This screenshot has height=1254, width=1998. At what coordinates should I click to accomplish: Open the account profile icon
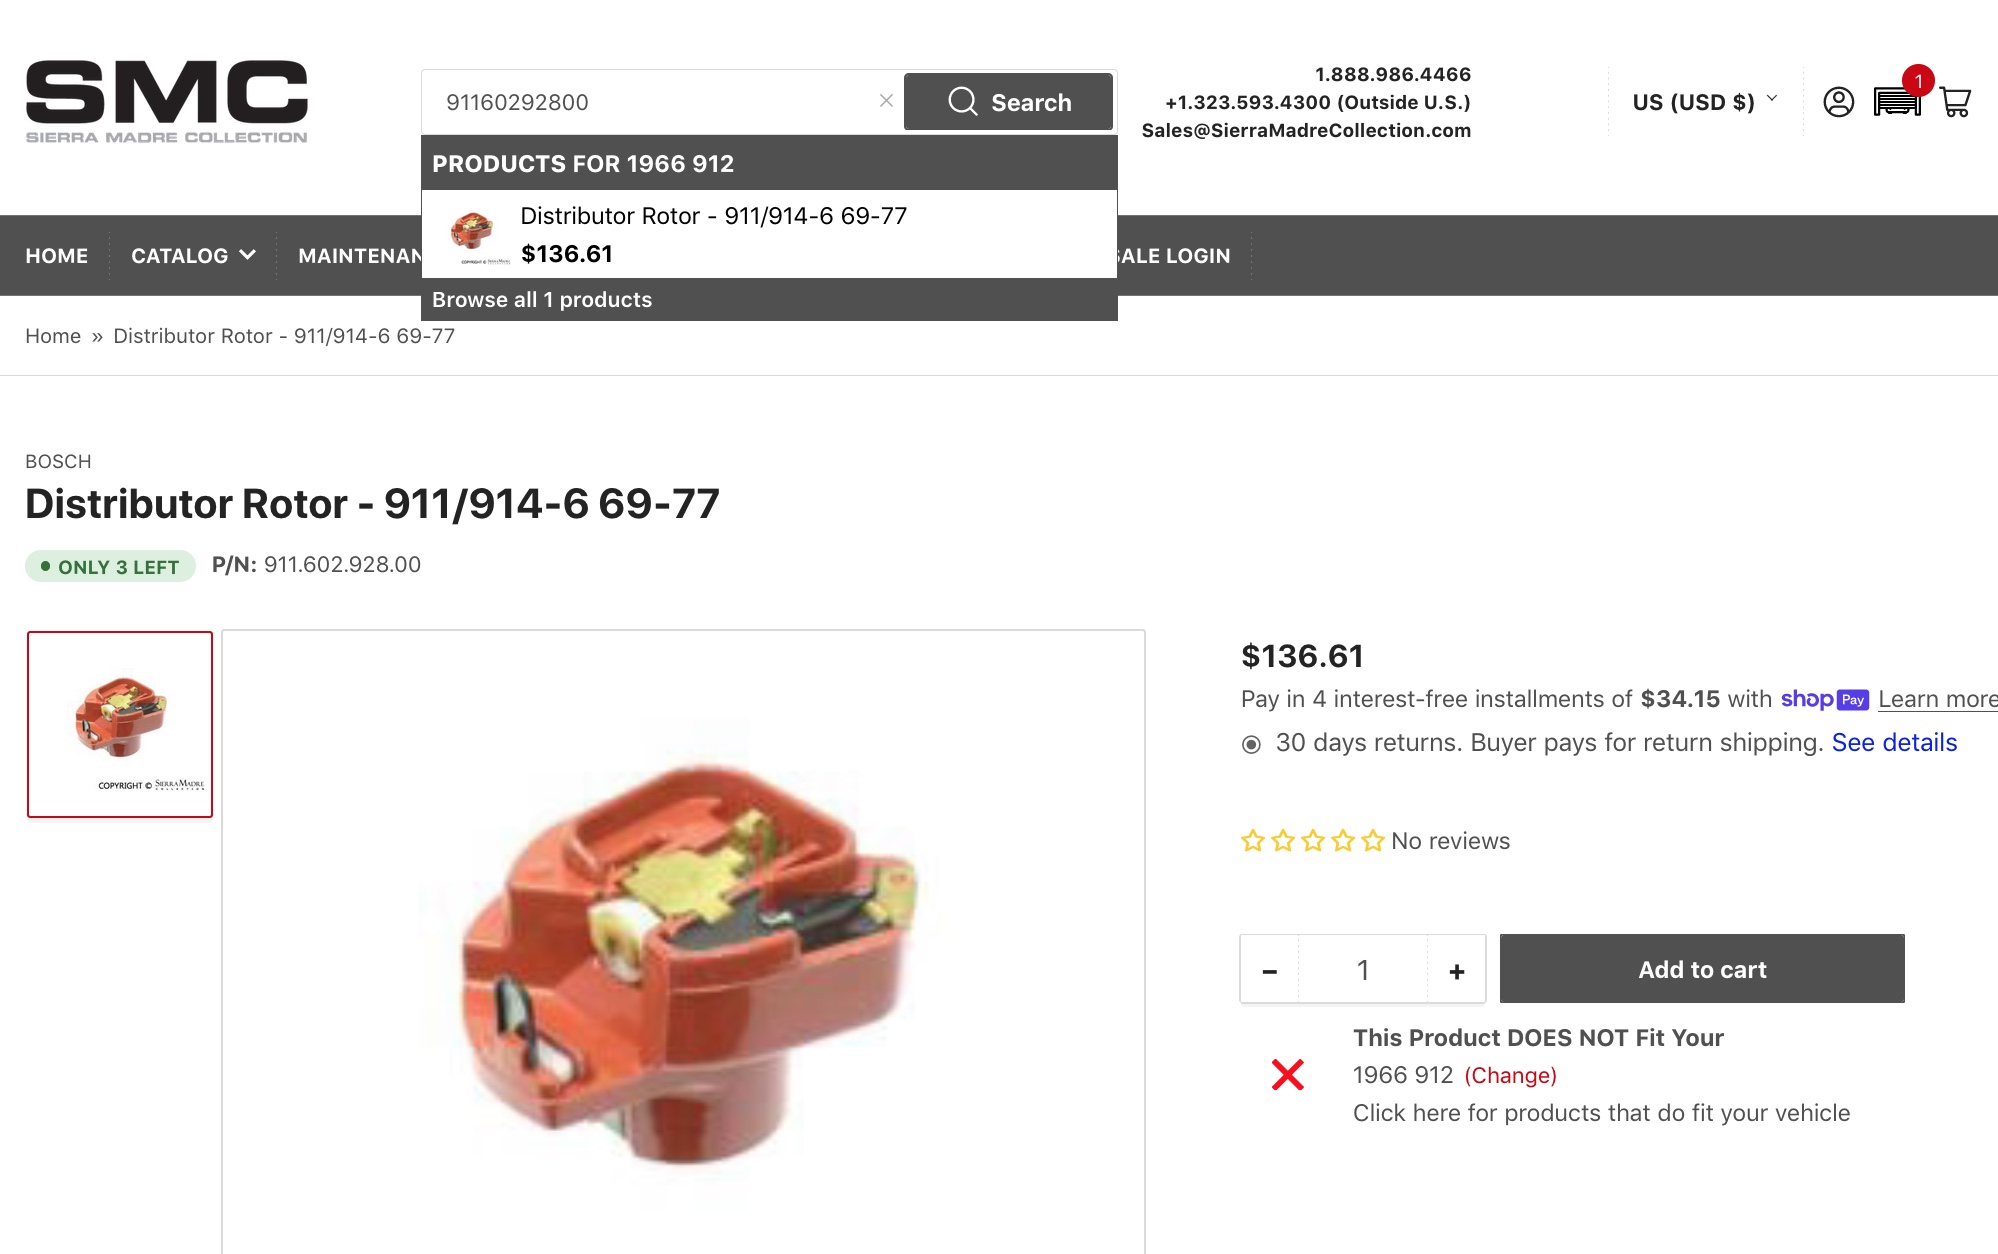[x=1838, y=102]
